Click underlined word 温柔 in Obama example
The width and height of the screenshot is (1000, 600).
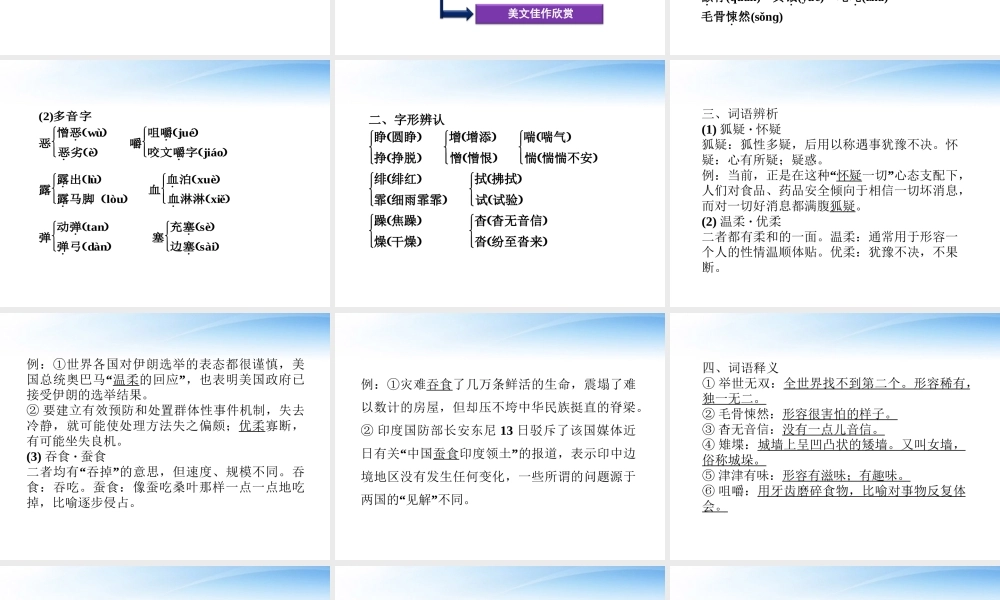[x=126, y=380]
